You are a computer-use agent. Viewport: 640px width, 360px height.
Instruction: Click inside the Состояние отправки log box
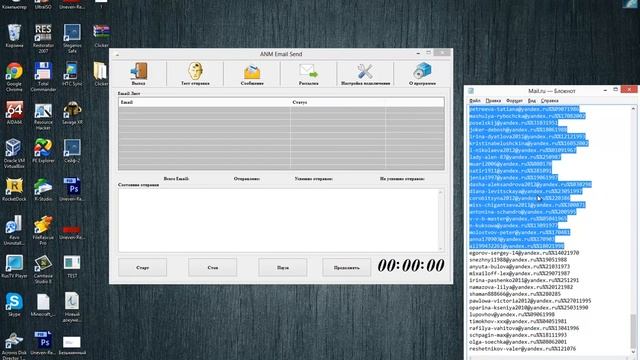(x=278, y=220)
